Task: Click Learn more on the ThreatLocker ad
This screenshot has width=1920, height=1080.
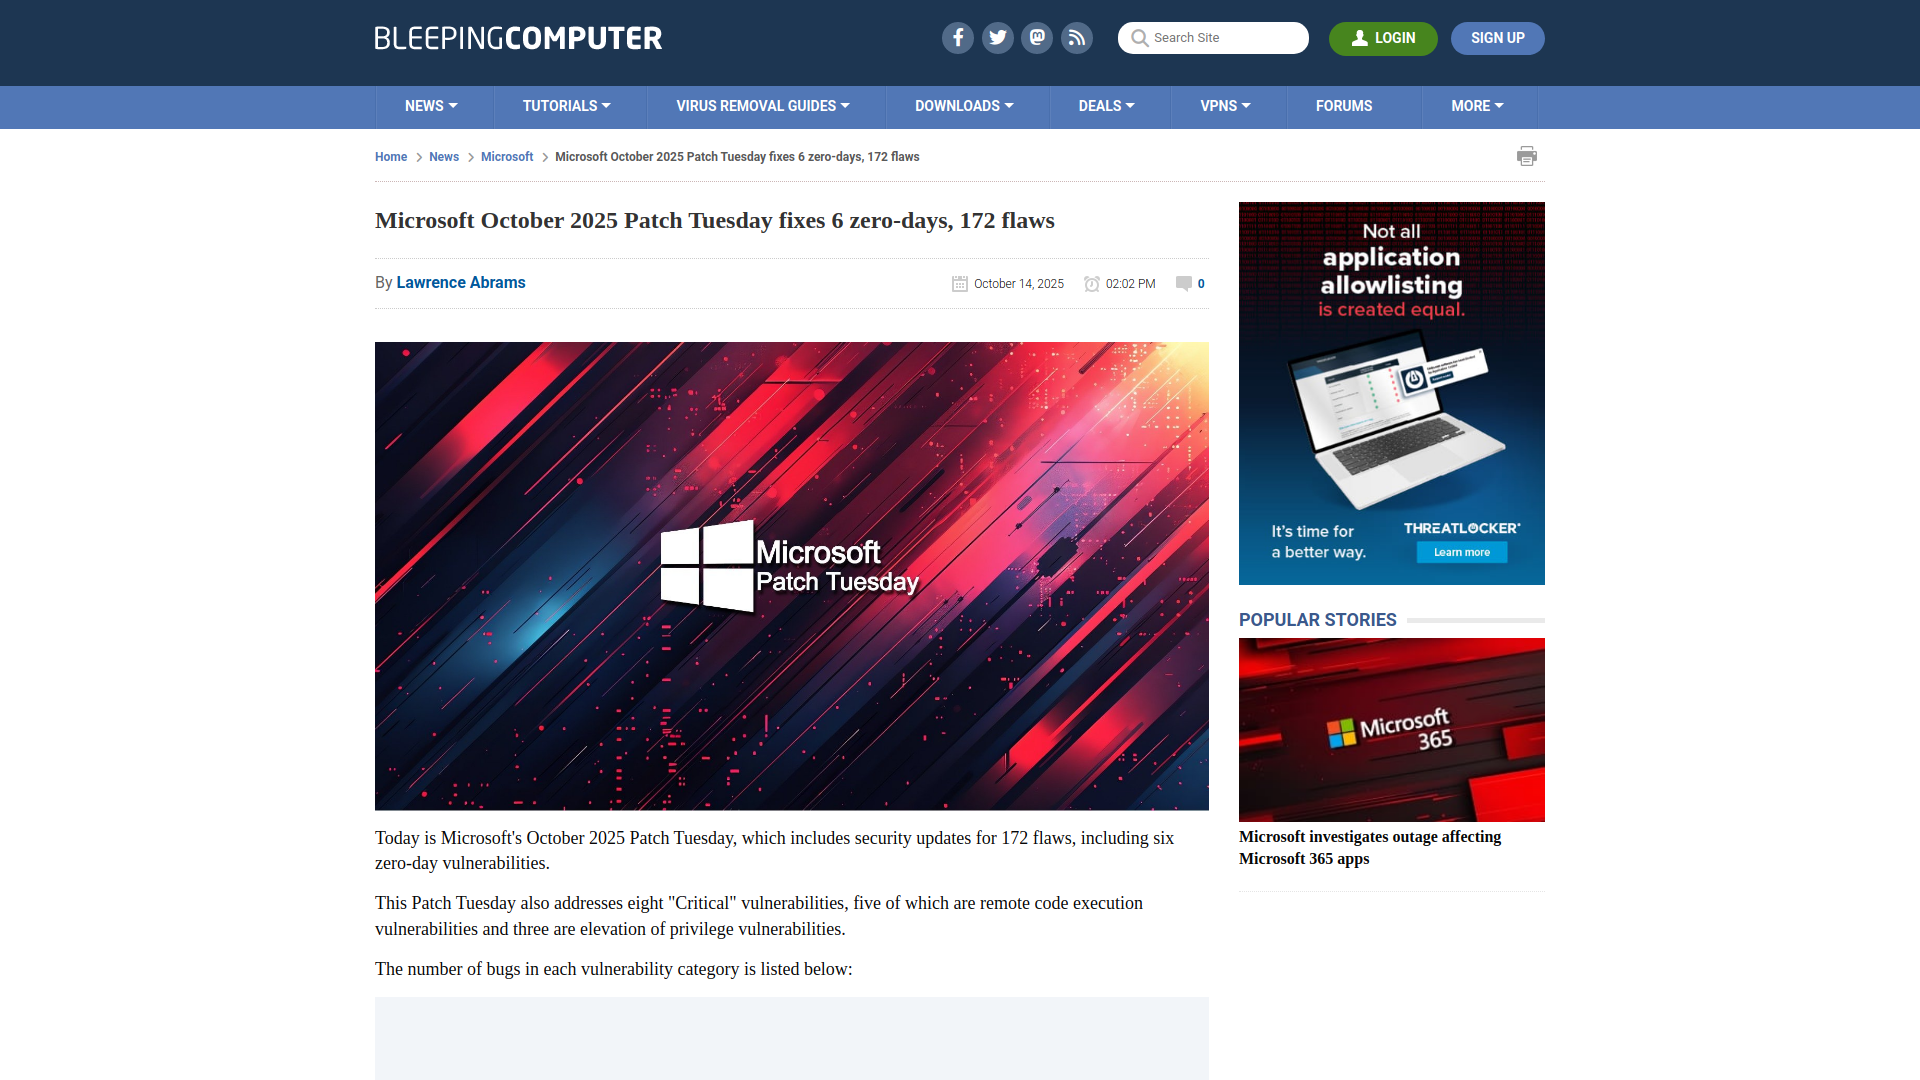Action: click(1461, 552)
